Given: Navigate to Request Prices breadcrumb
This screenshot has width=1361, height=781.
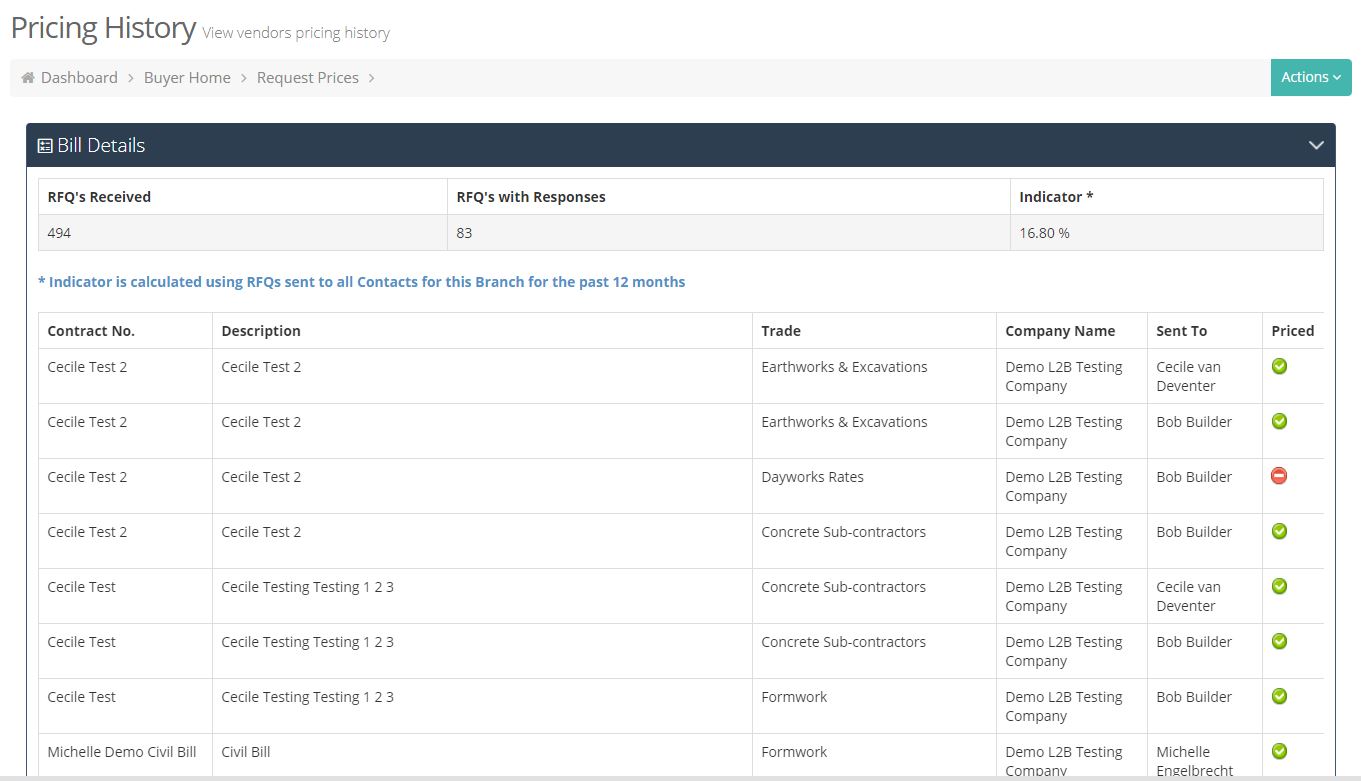Looking at the screenshot, I should coord(308,78).
